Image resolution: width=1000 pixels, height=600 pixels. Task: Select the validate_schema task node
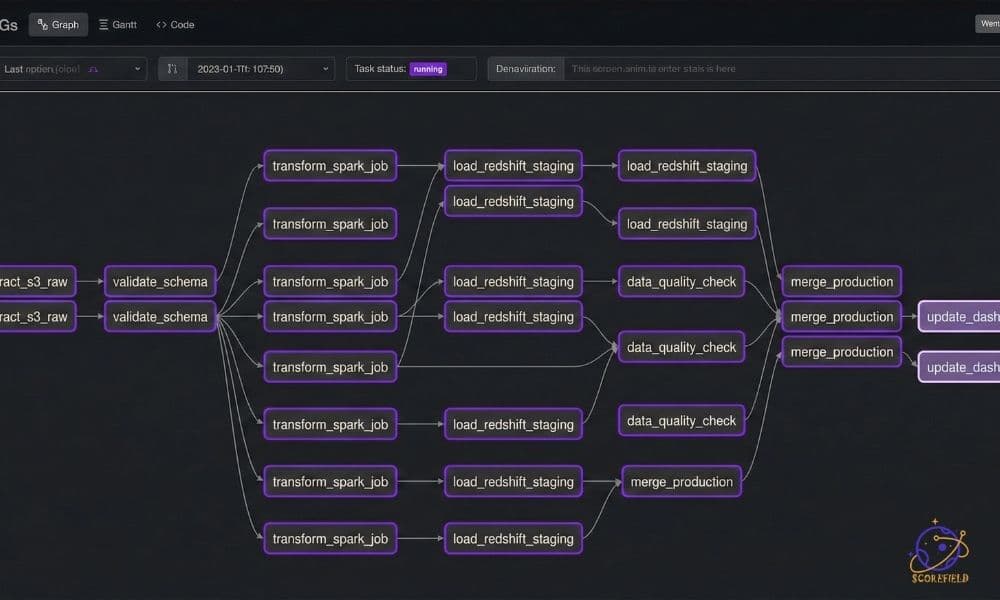click(159, 281)
